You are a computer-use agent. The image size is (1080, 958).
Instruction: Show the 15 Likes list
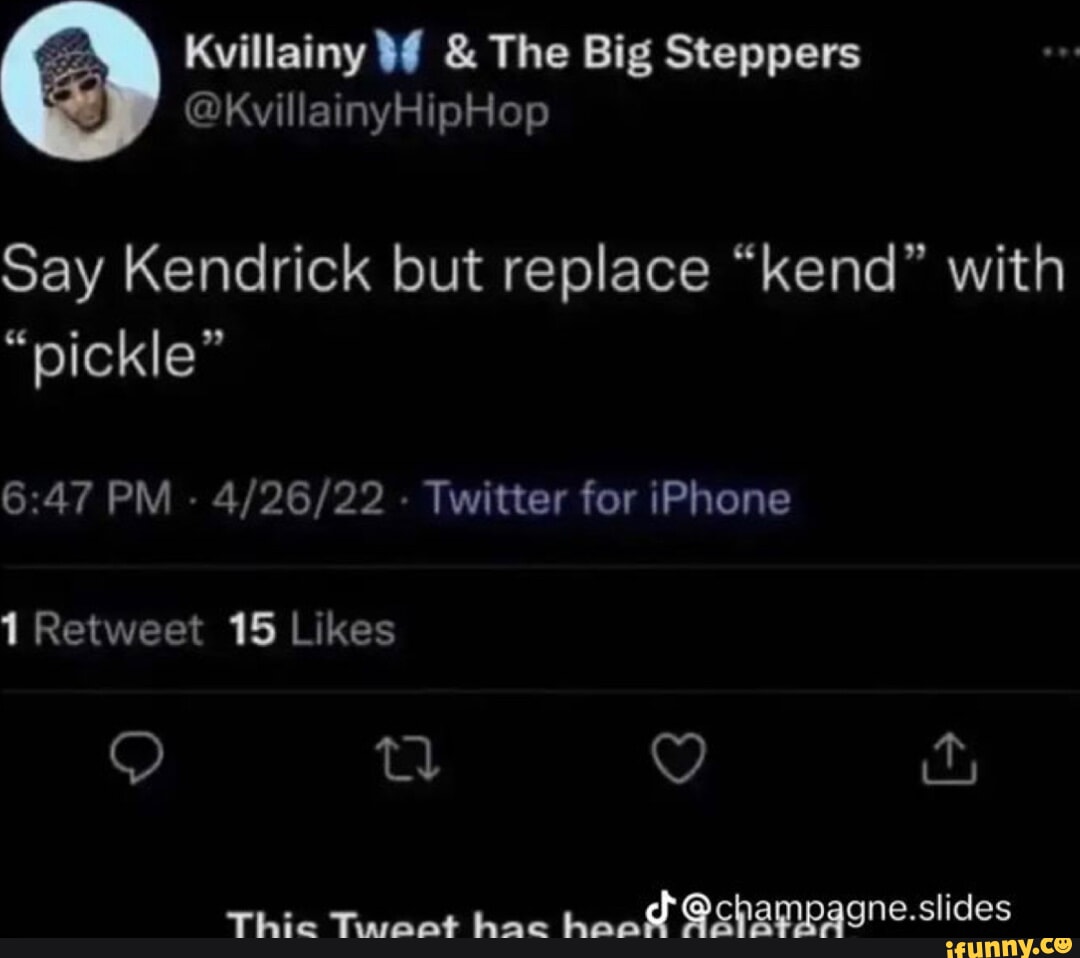[x=312, y=629]
